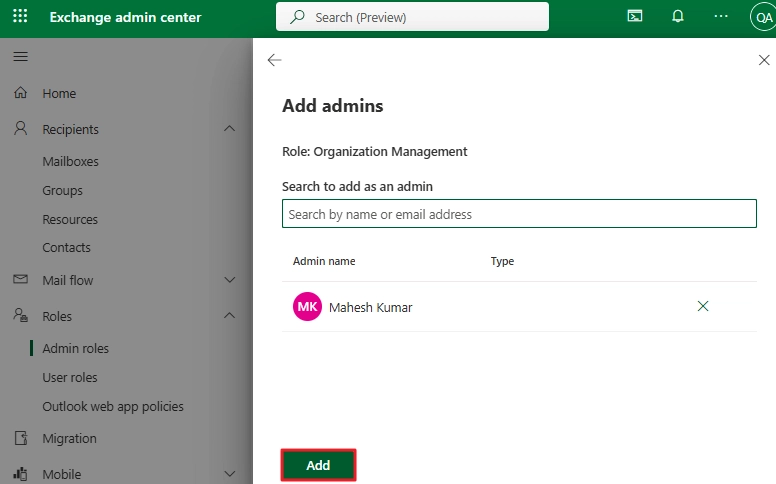
Task: Click the Type column header
Action: coord(502,261)
